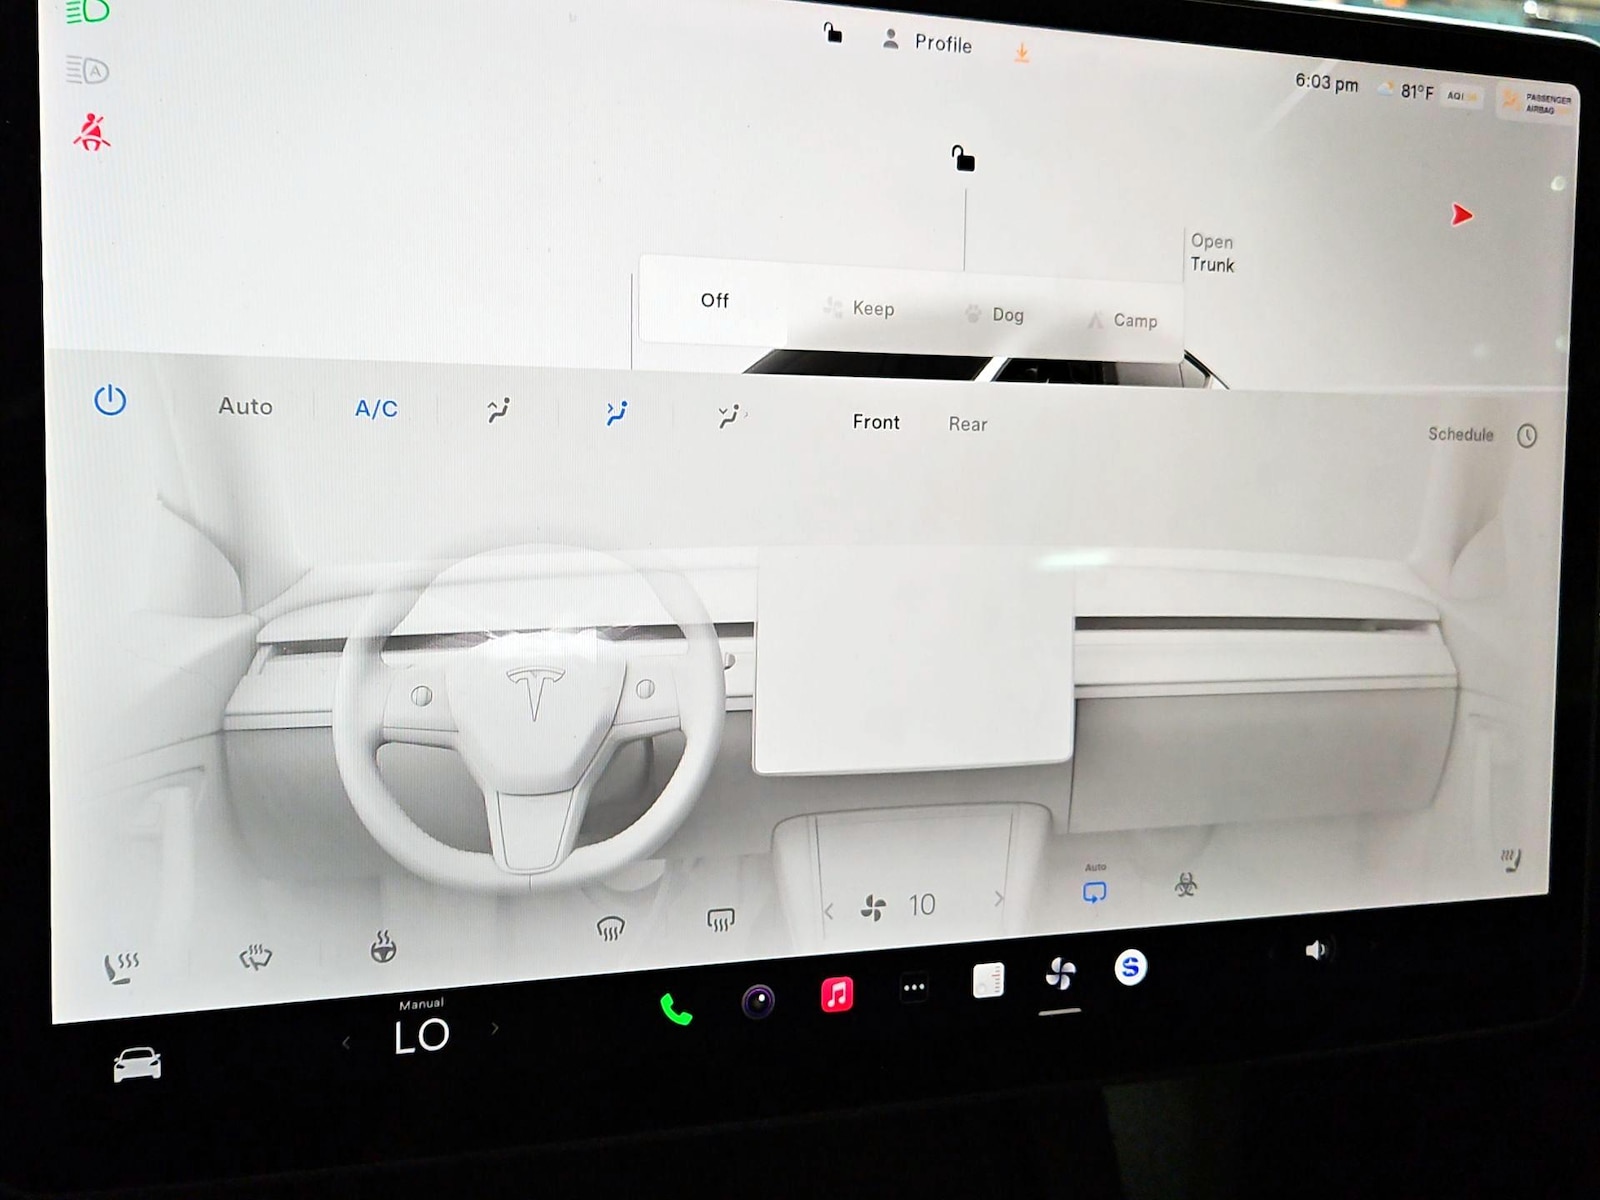1600x1200 pixels.
Task: Increase fan speed with right arrow
Action: tap(998, 899)
